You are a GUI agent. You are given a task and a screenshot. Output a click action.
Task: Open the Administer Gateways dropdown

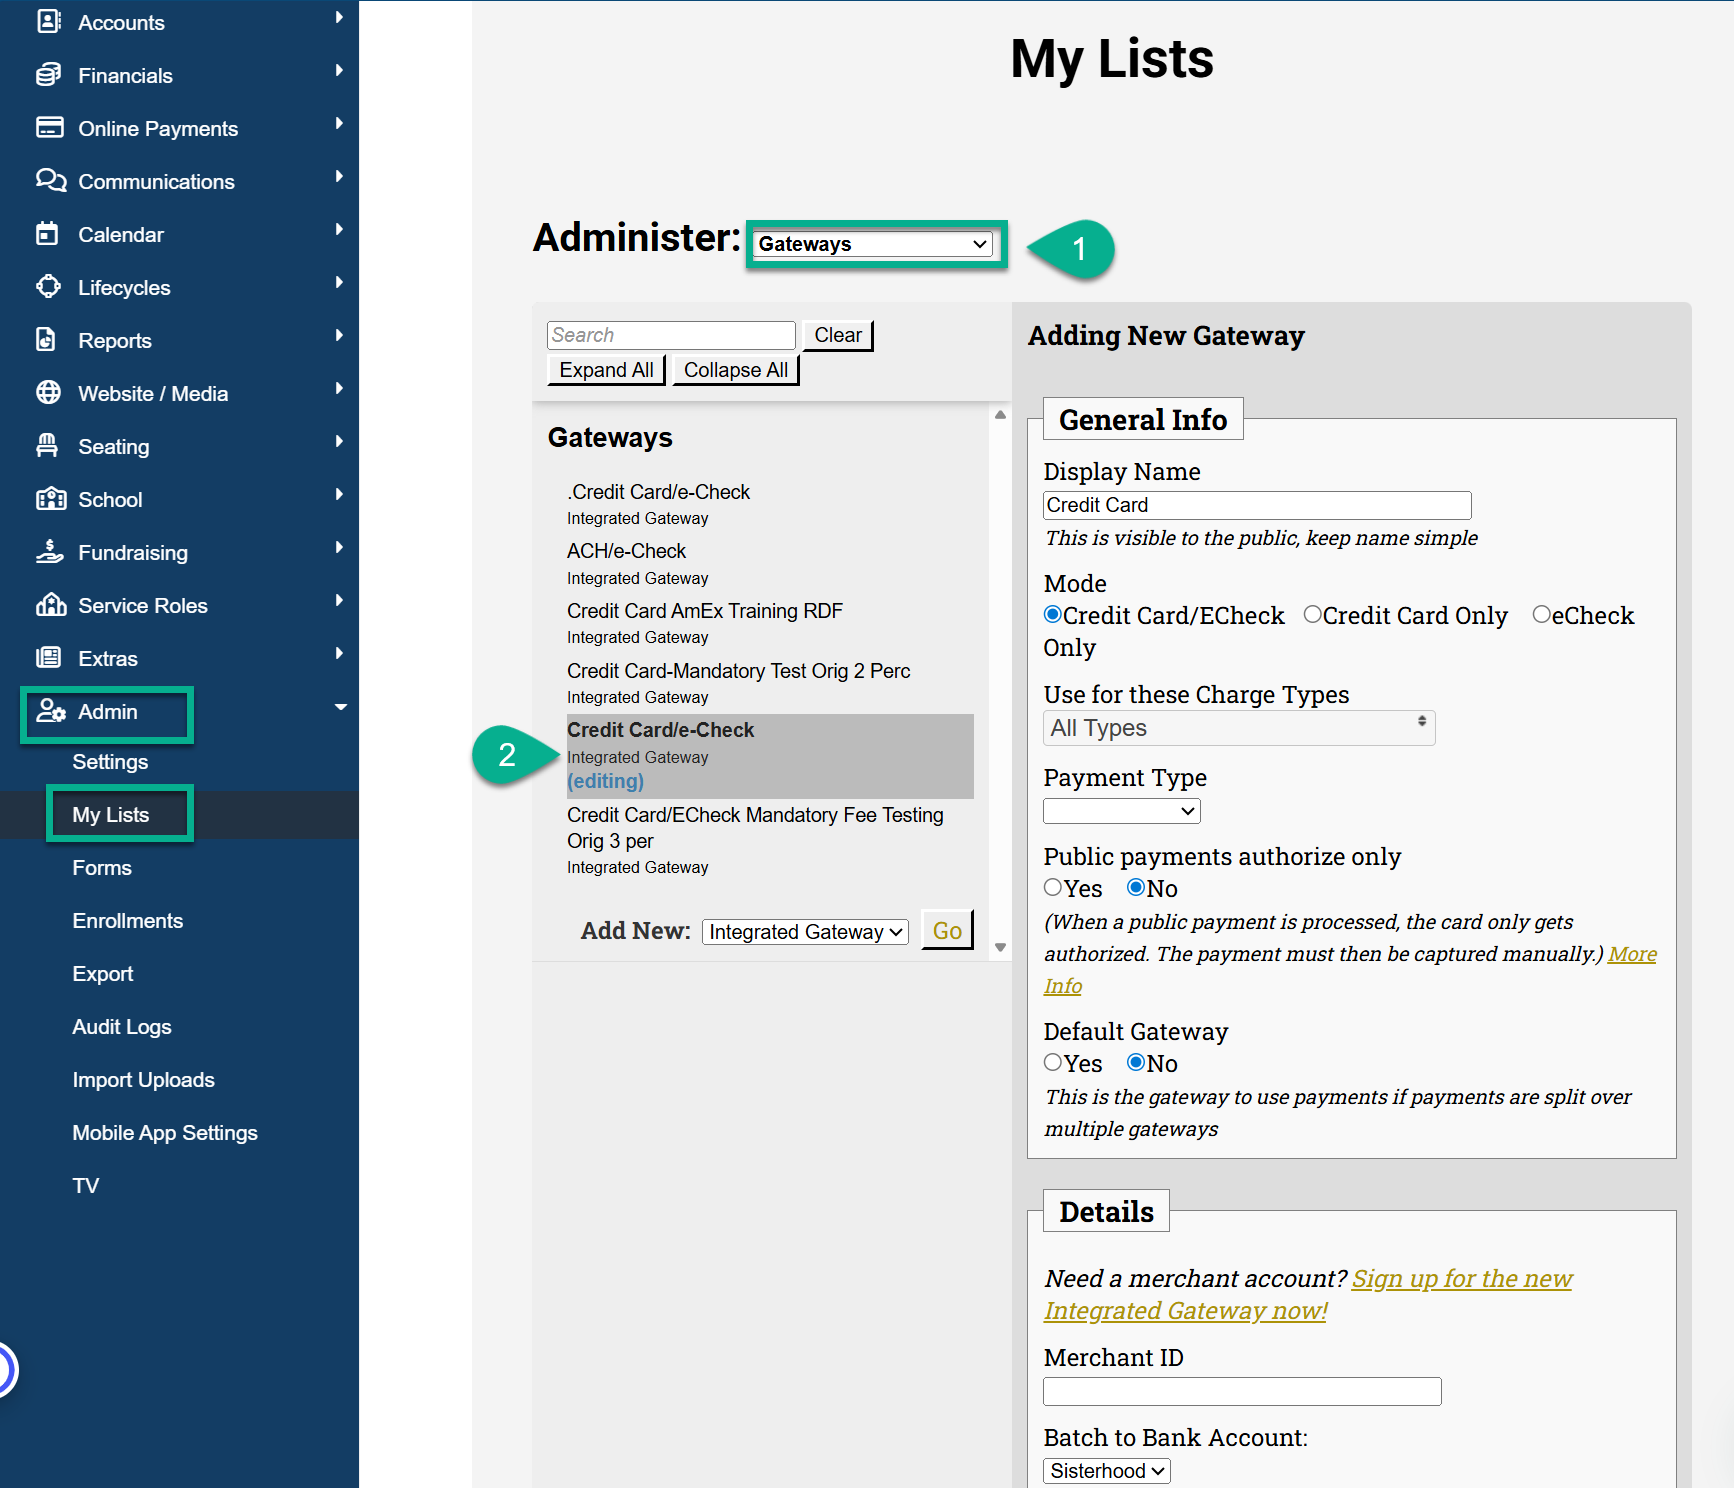(872, 244)
